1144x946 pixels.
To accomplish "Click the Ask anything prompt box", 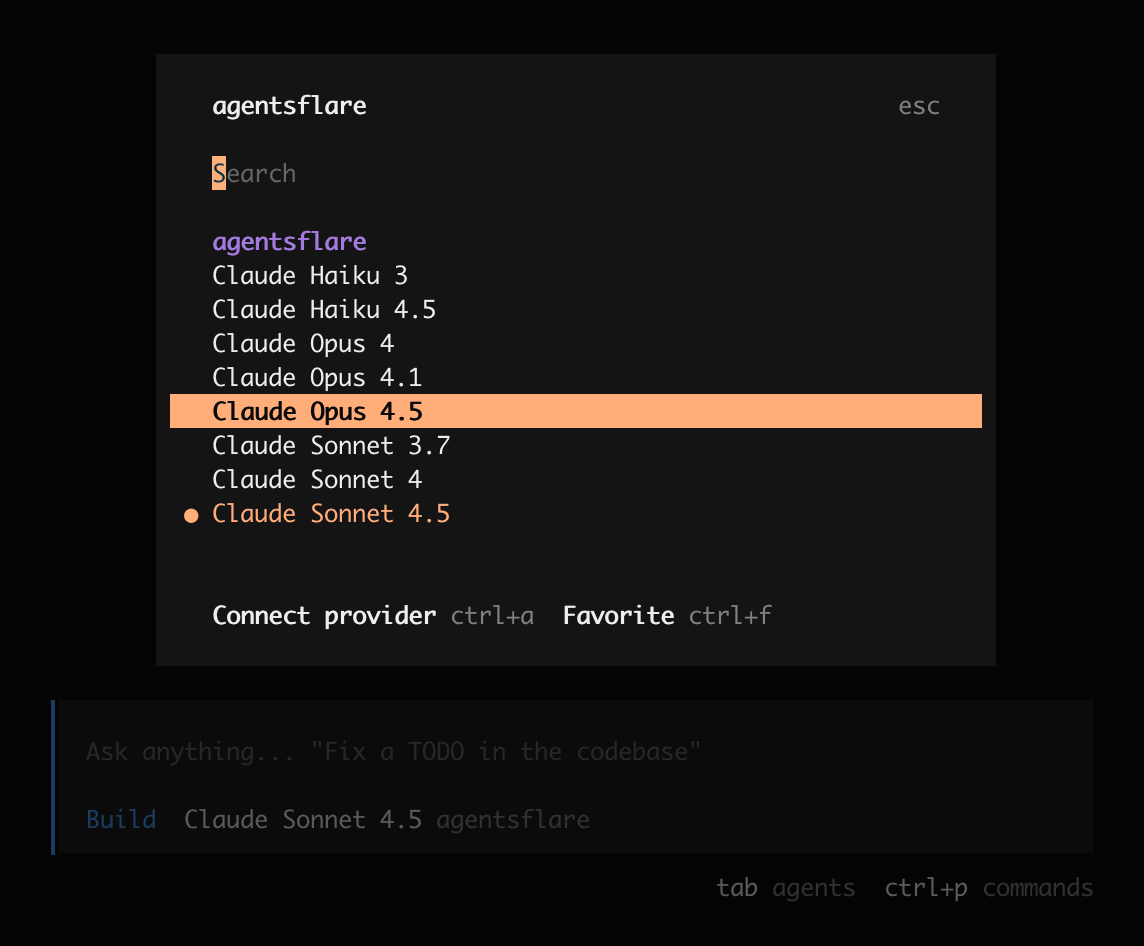I will click(390, 751).
